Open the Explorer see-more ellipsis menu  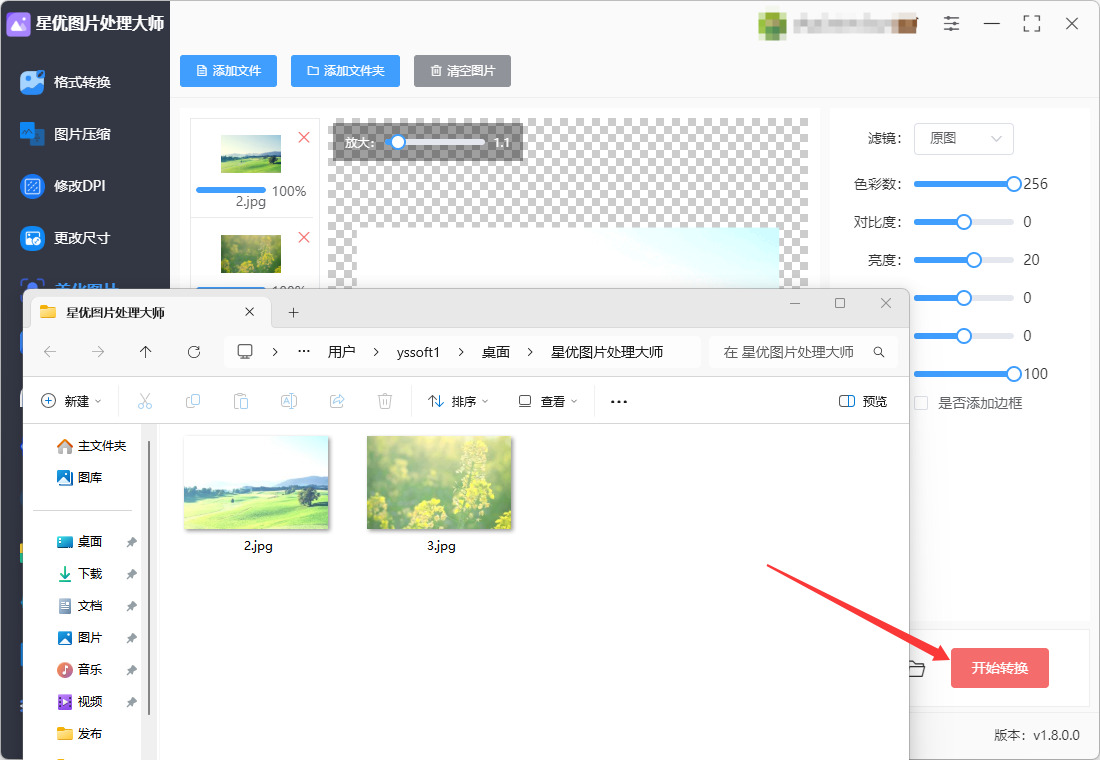click(619, 401)
